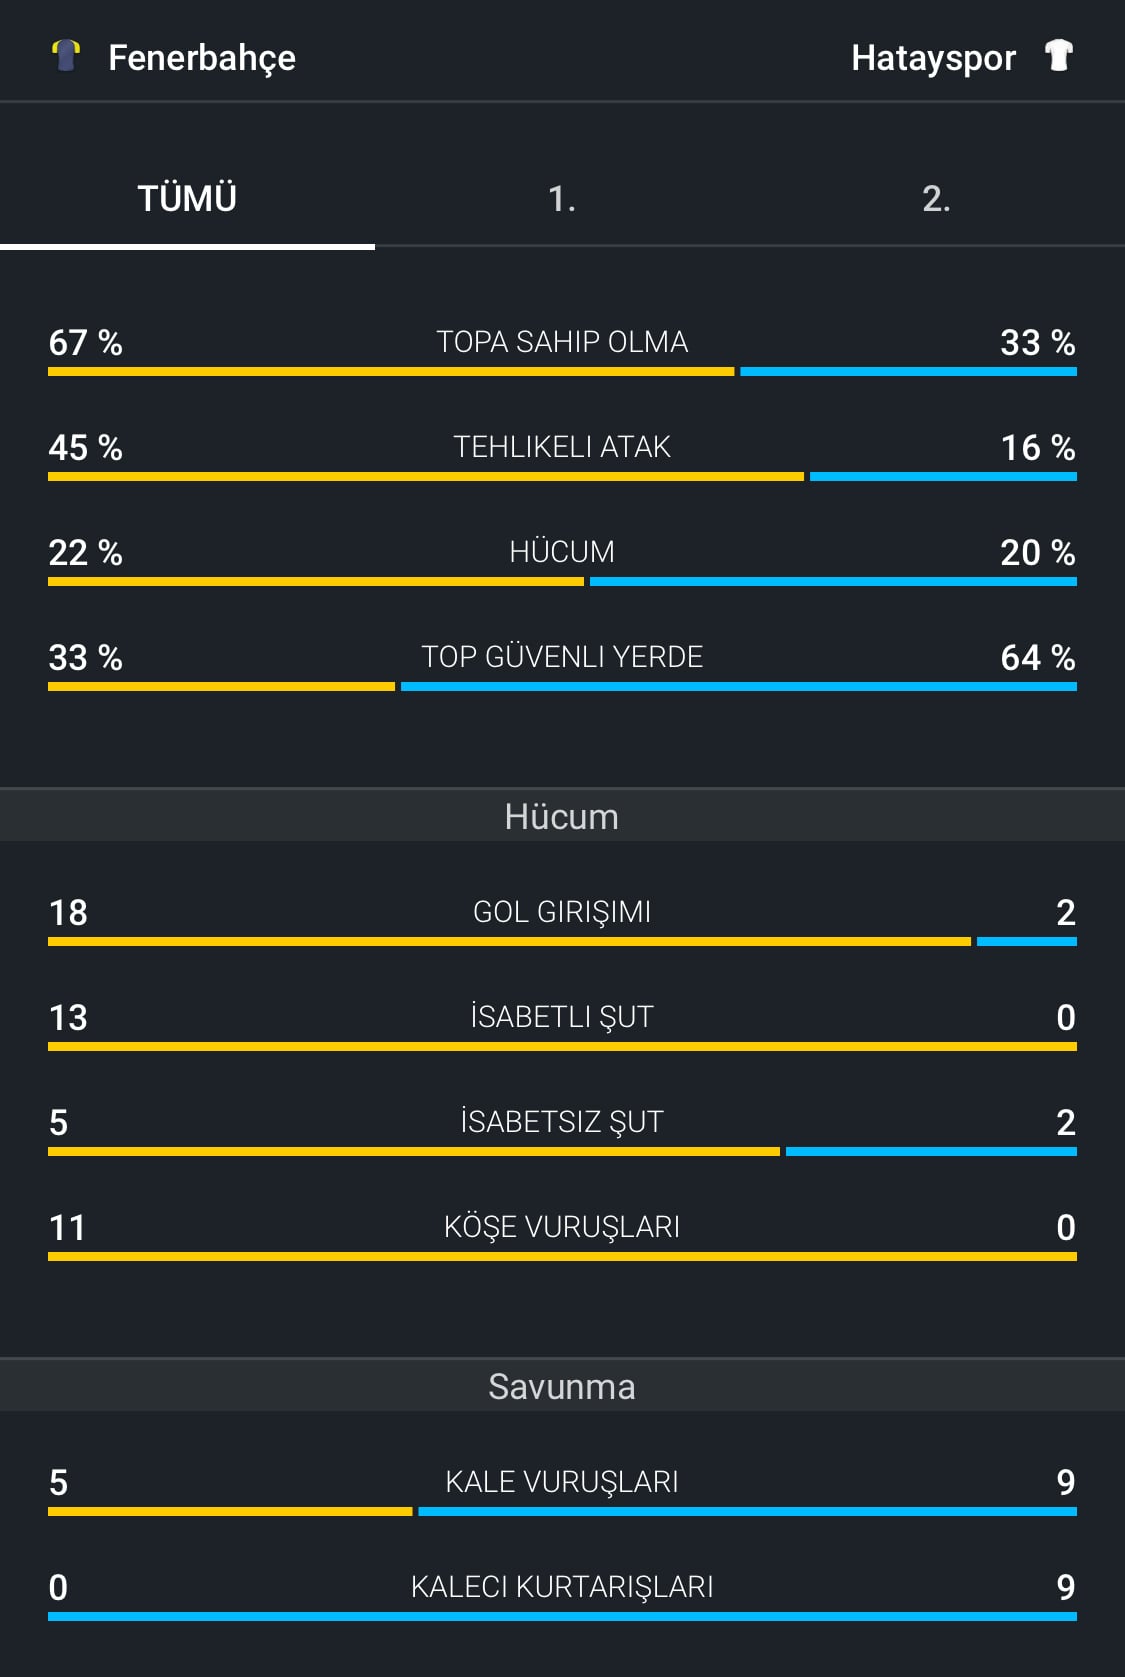The height and width of the screenshot is (1677, 1125).
Task: Open the Hatayspor team name
Action: (x=933, y=58)
